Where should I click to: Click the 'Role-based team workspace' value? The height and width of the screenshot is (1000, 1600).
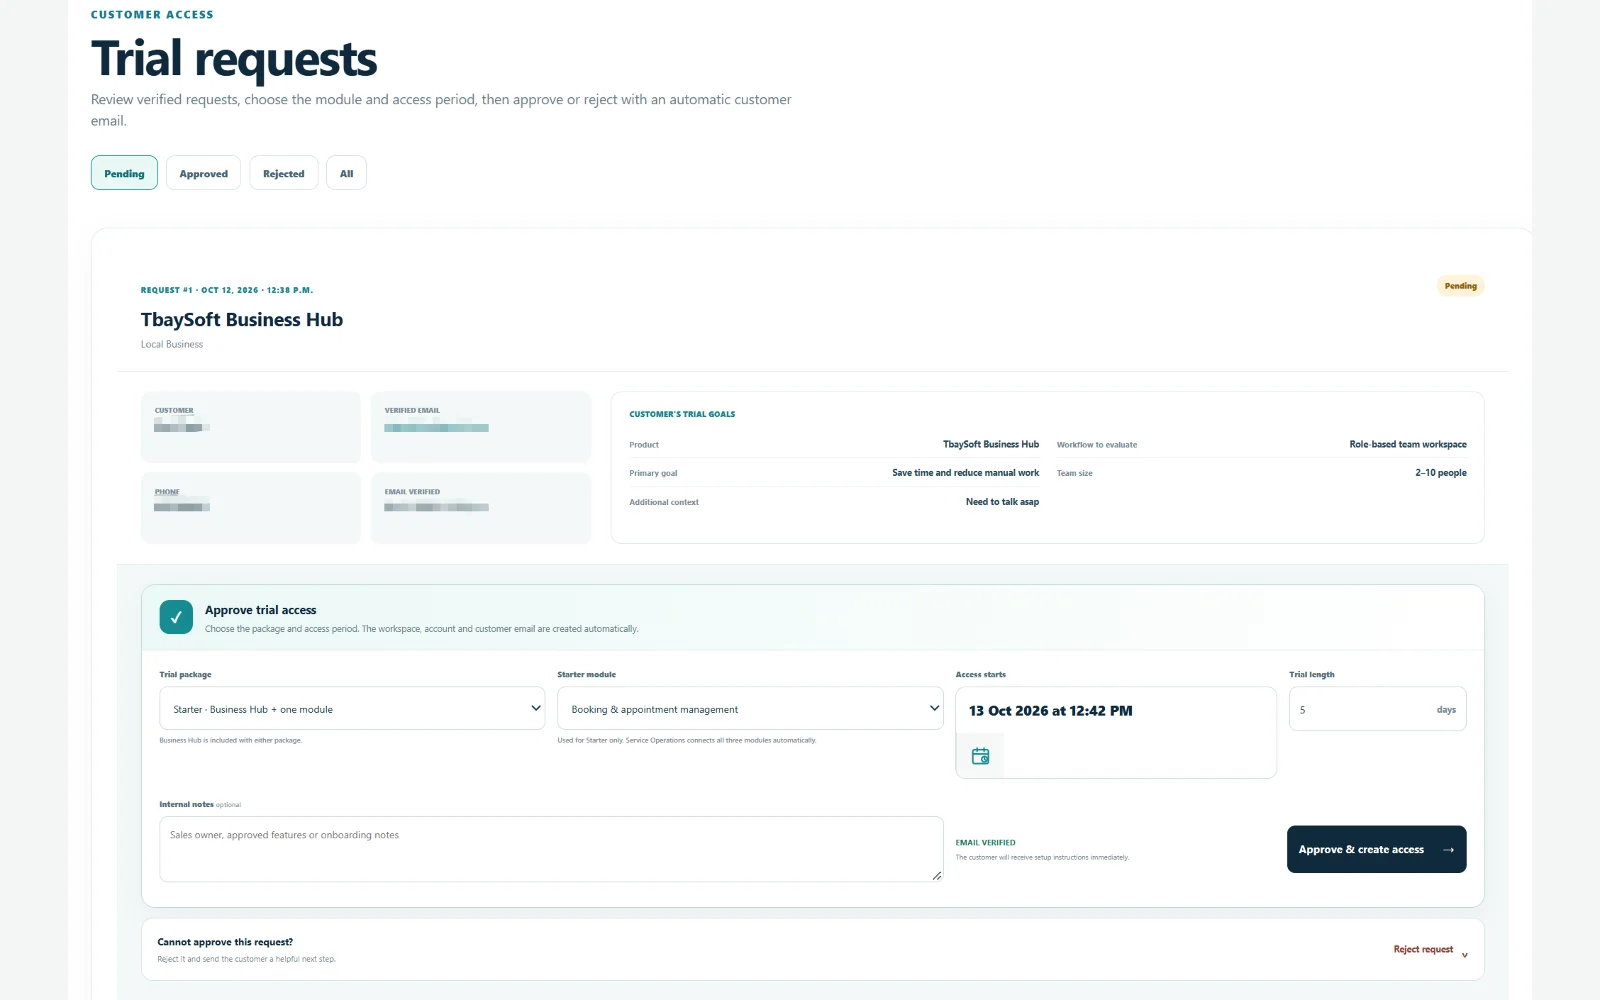click(x=1408, y=444)
